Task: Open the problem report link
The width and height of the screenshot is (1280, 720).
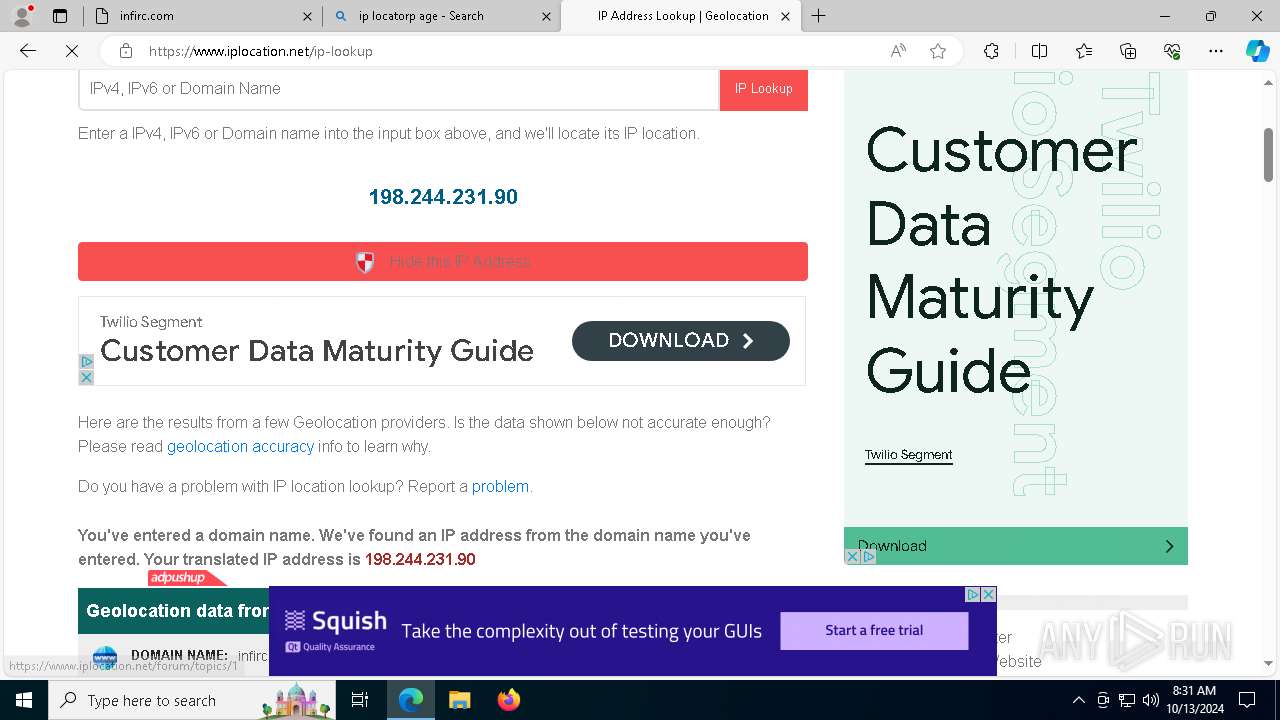Action: point(500,487)
